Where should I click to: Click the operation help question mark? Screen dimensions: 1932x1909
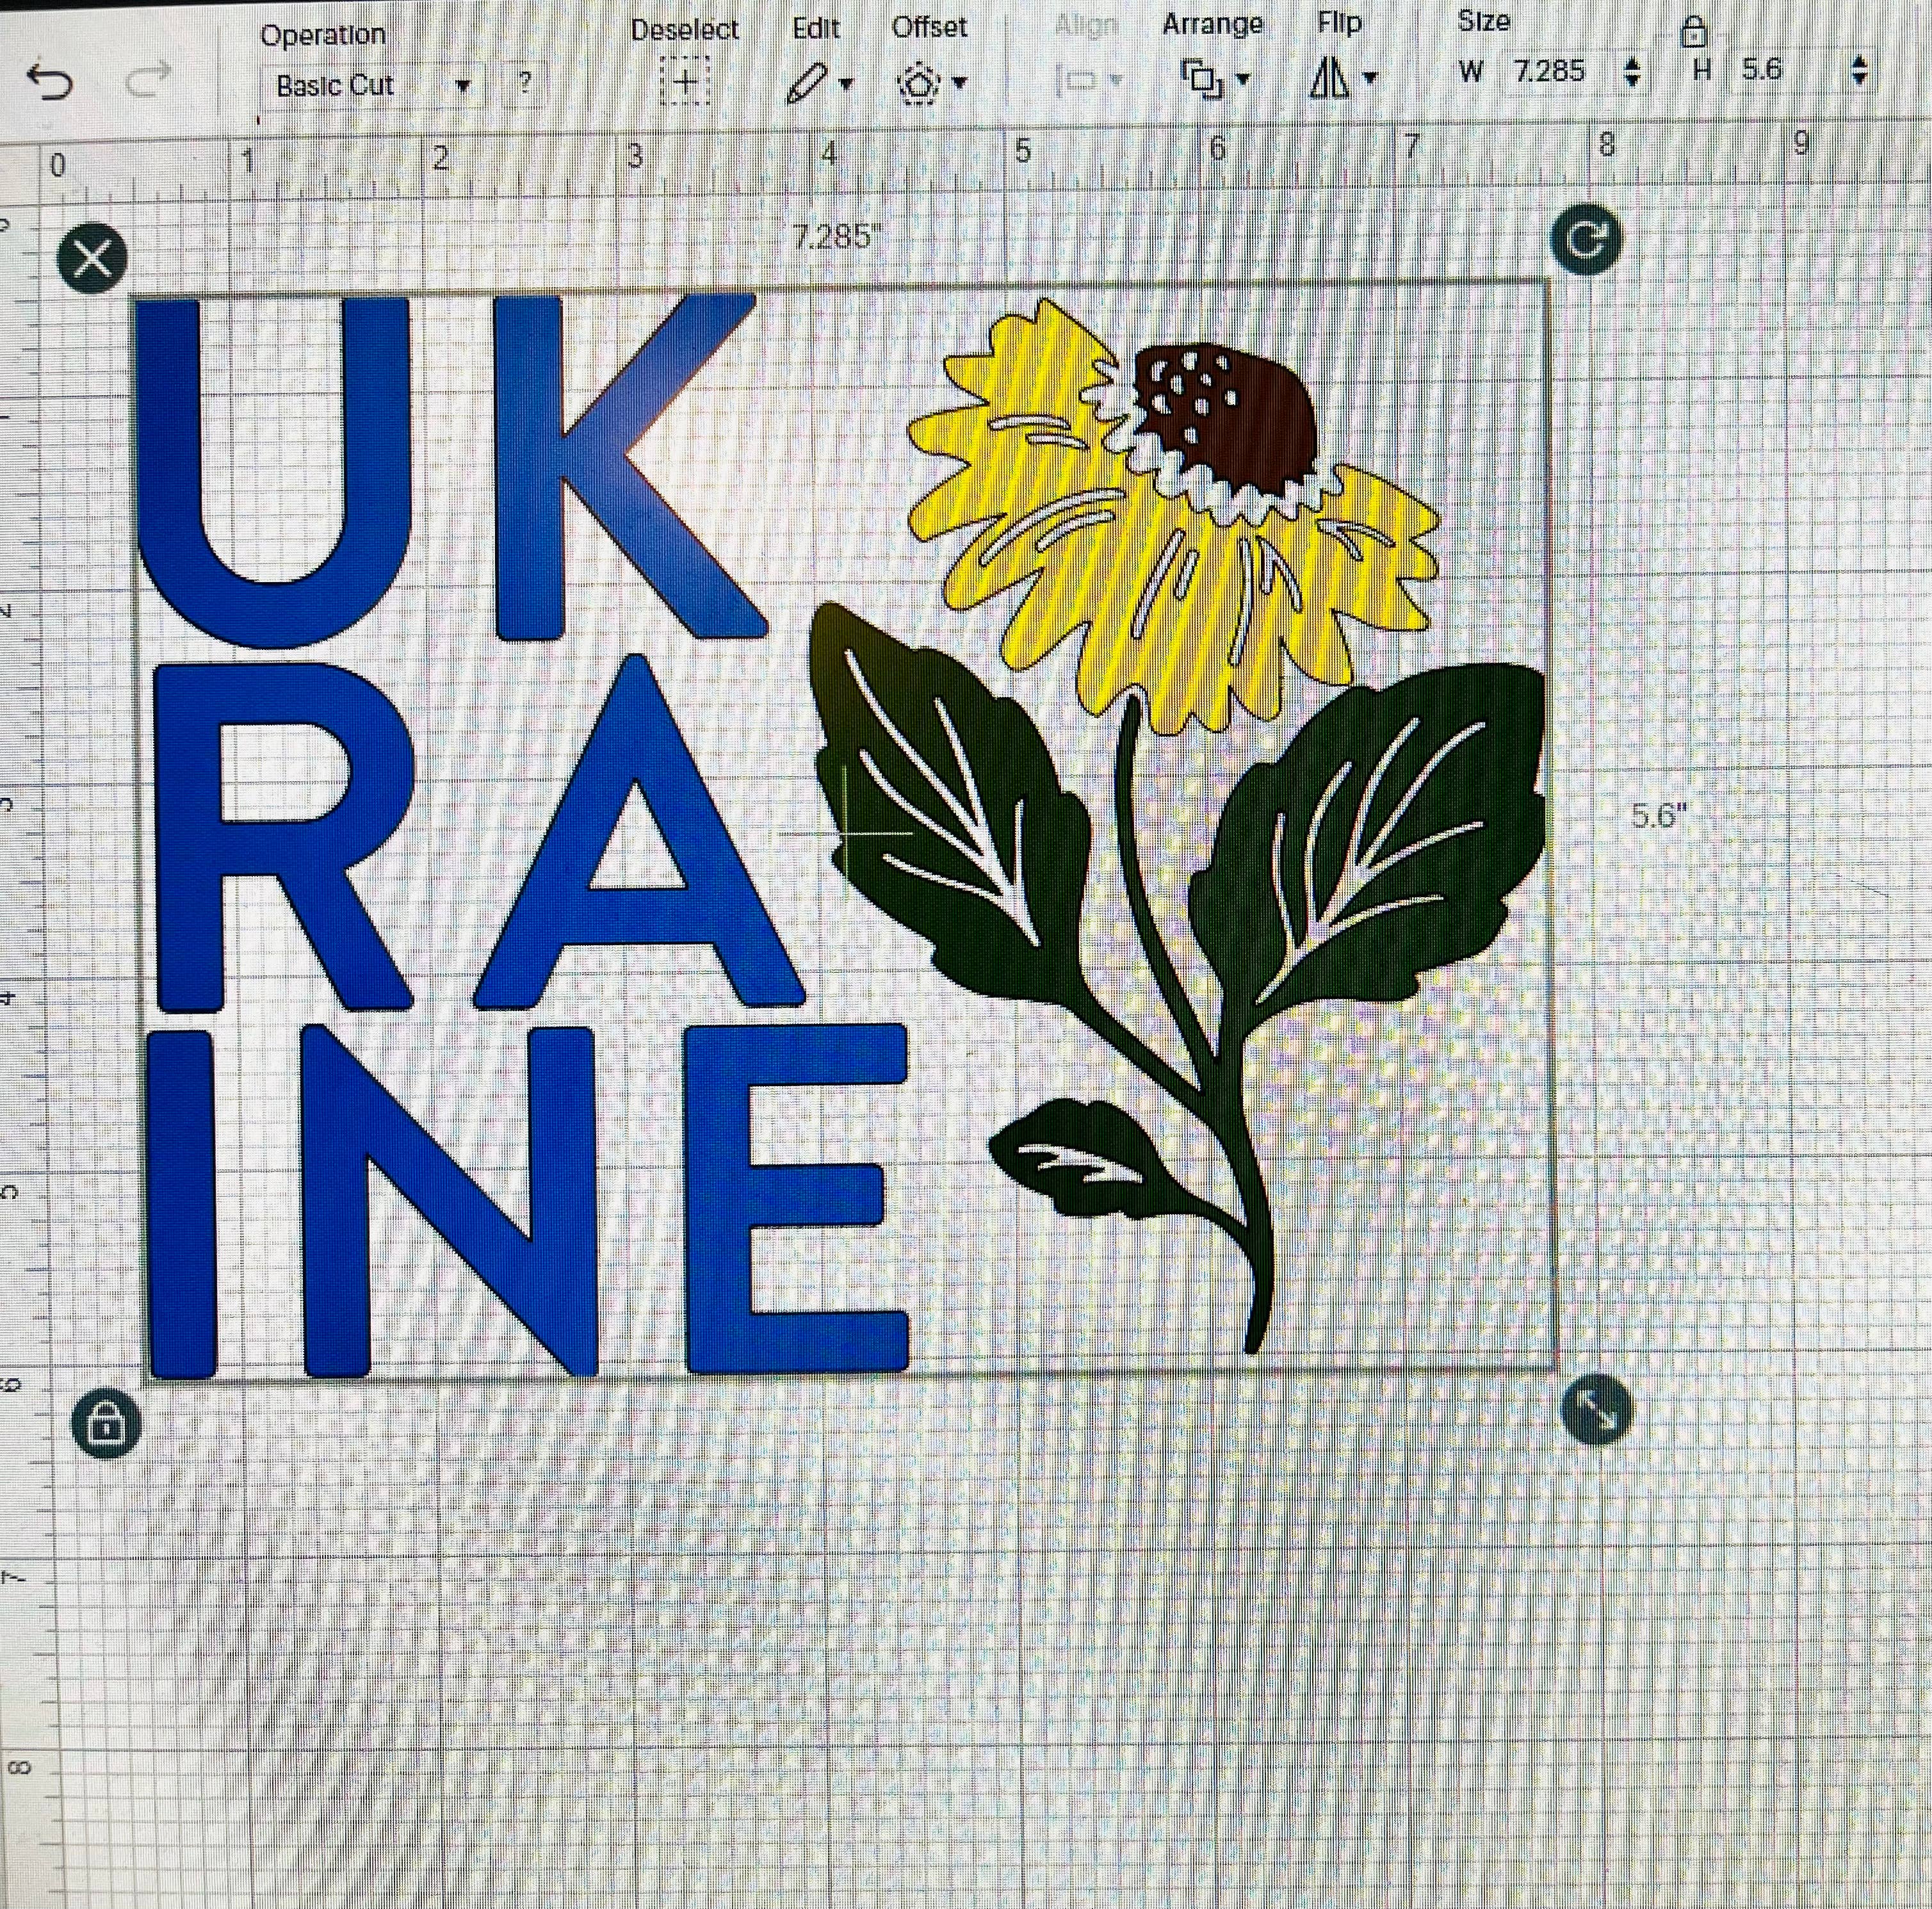(524, 82)
